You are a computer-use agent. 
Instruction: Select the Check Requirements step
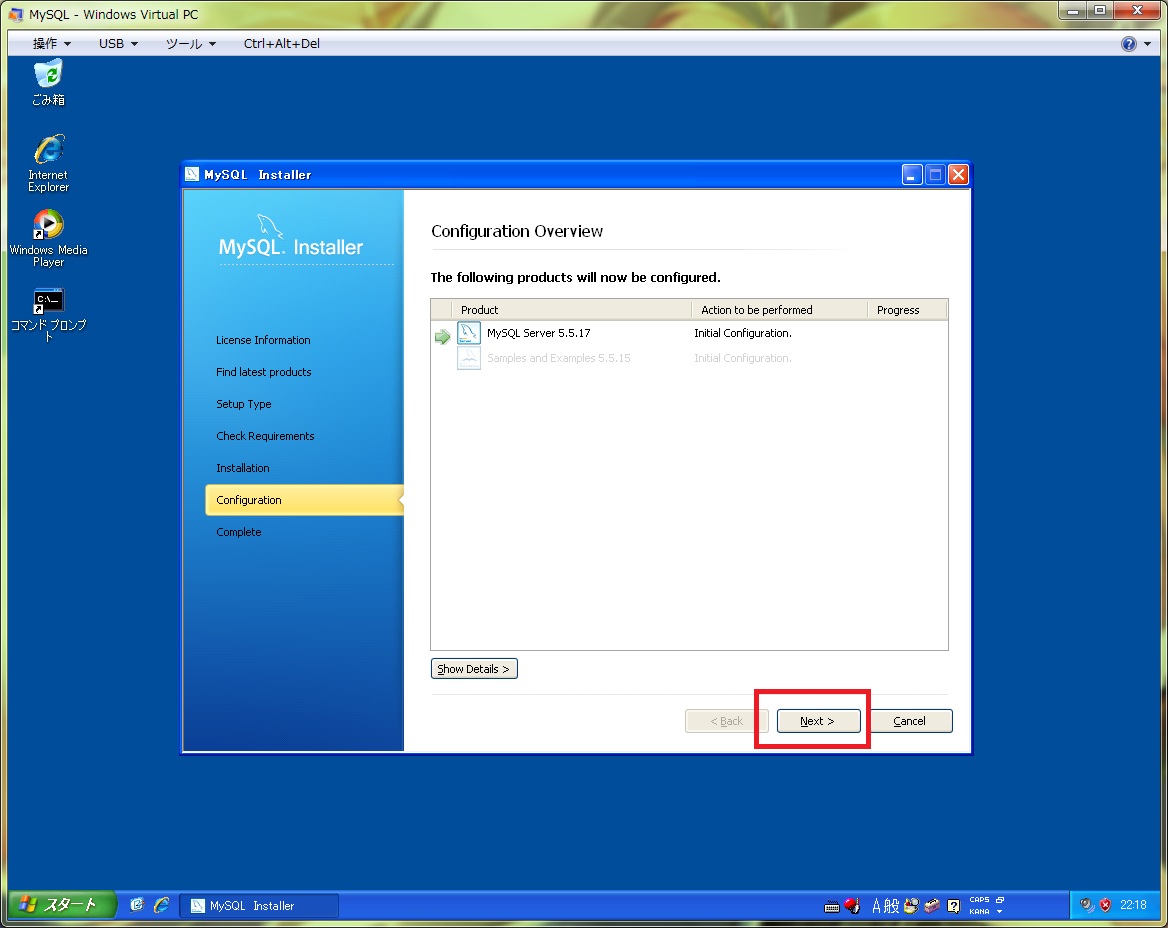(x=265, y=436)
